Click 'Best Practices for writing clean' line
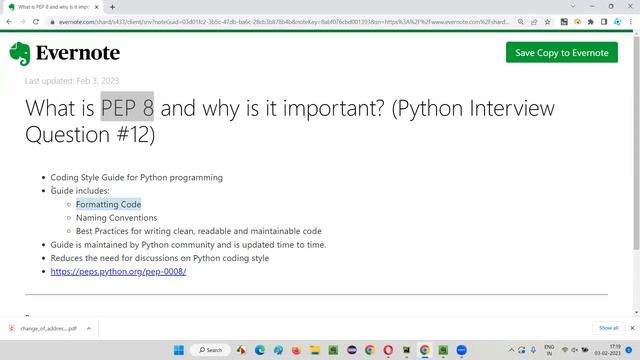640x360 pixels. coord(199,231)
